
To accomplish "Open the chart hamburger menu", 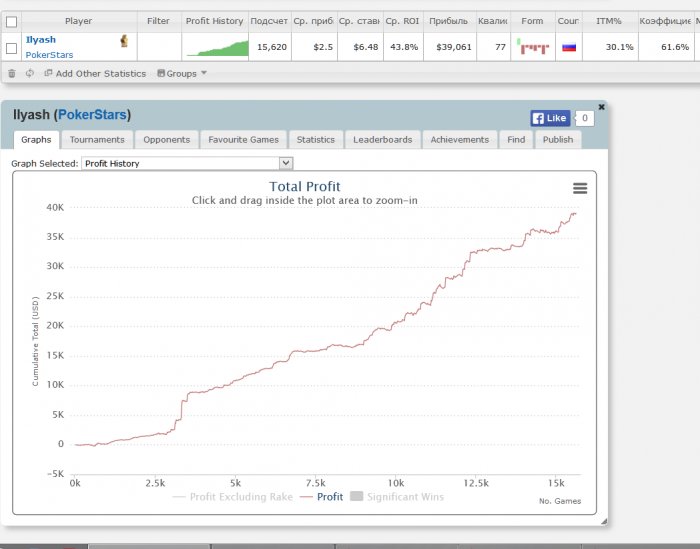I will (580, 188).
